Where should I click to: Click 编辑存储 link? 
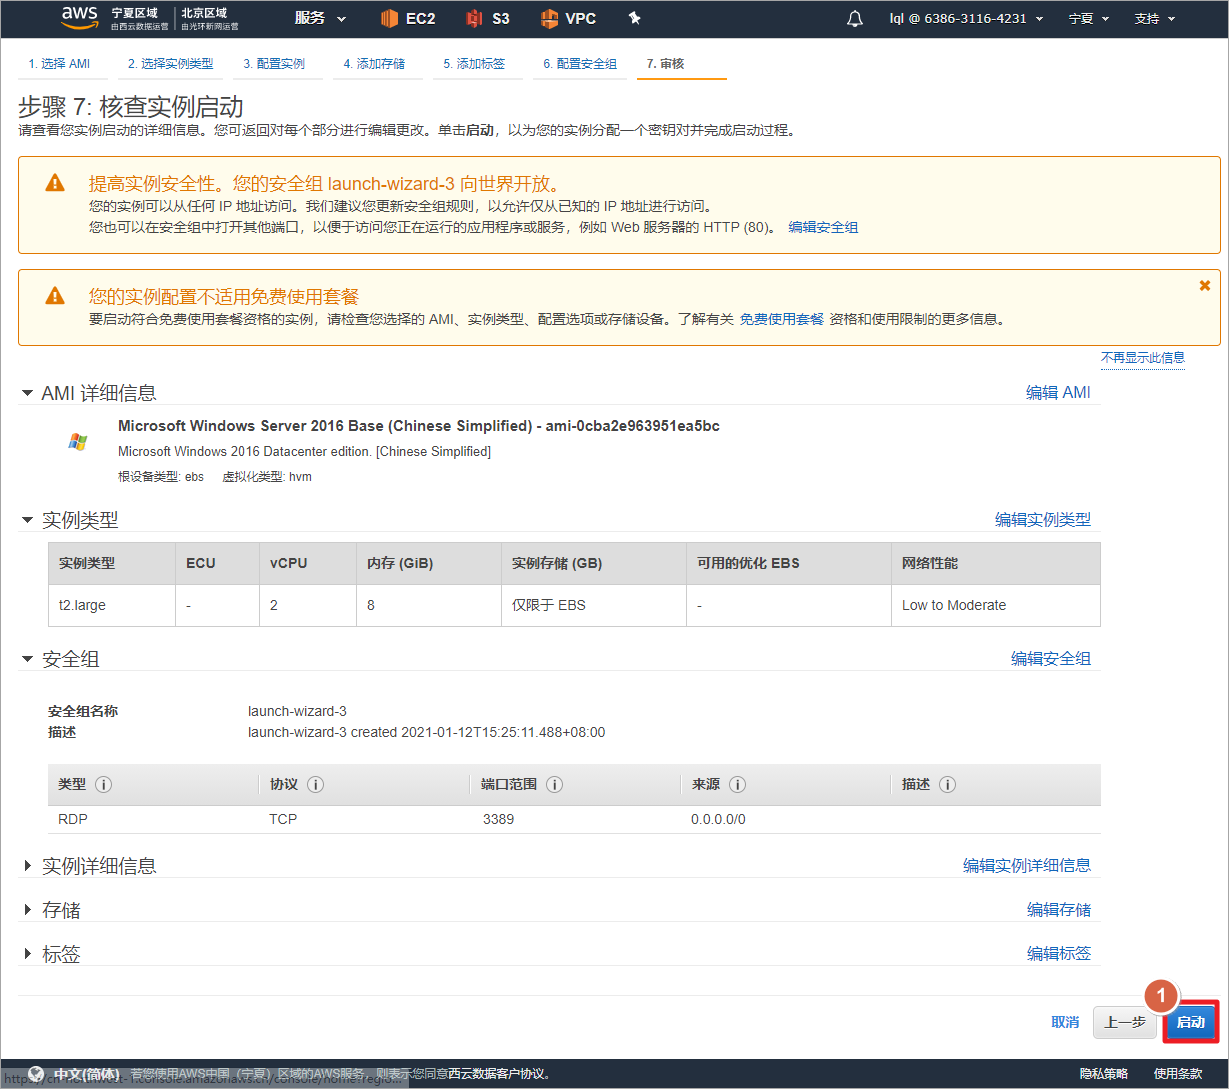tap(1059, 910)
